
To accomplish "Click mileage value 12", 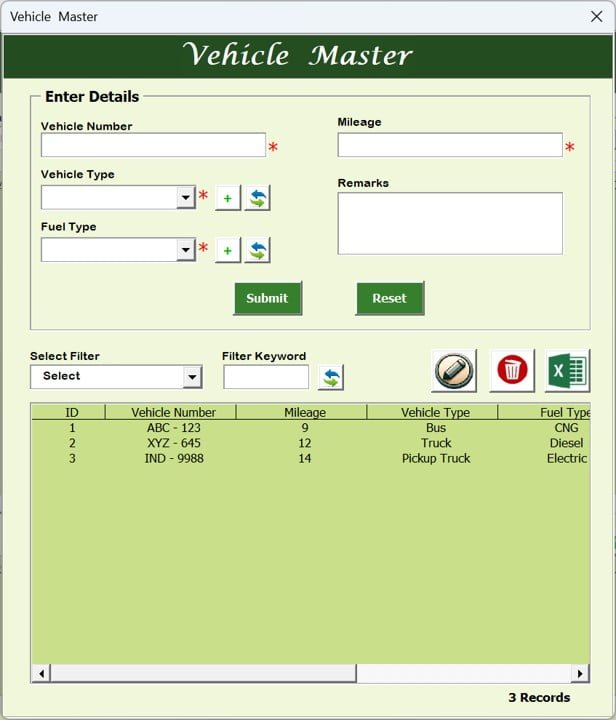I will click(305, 443).
